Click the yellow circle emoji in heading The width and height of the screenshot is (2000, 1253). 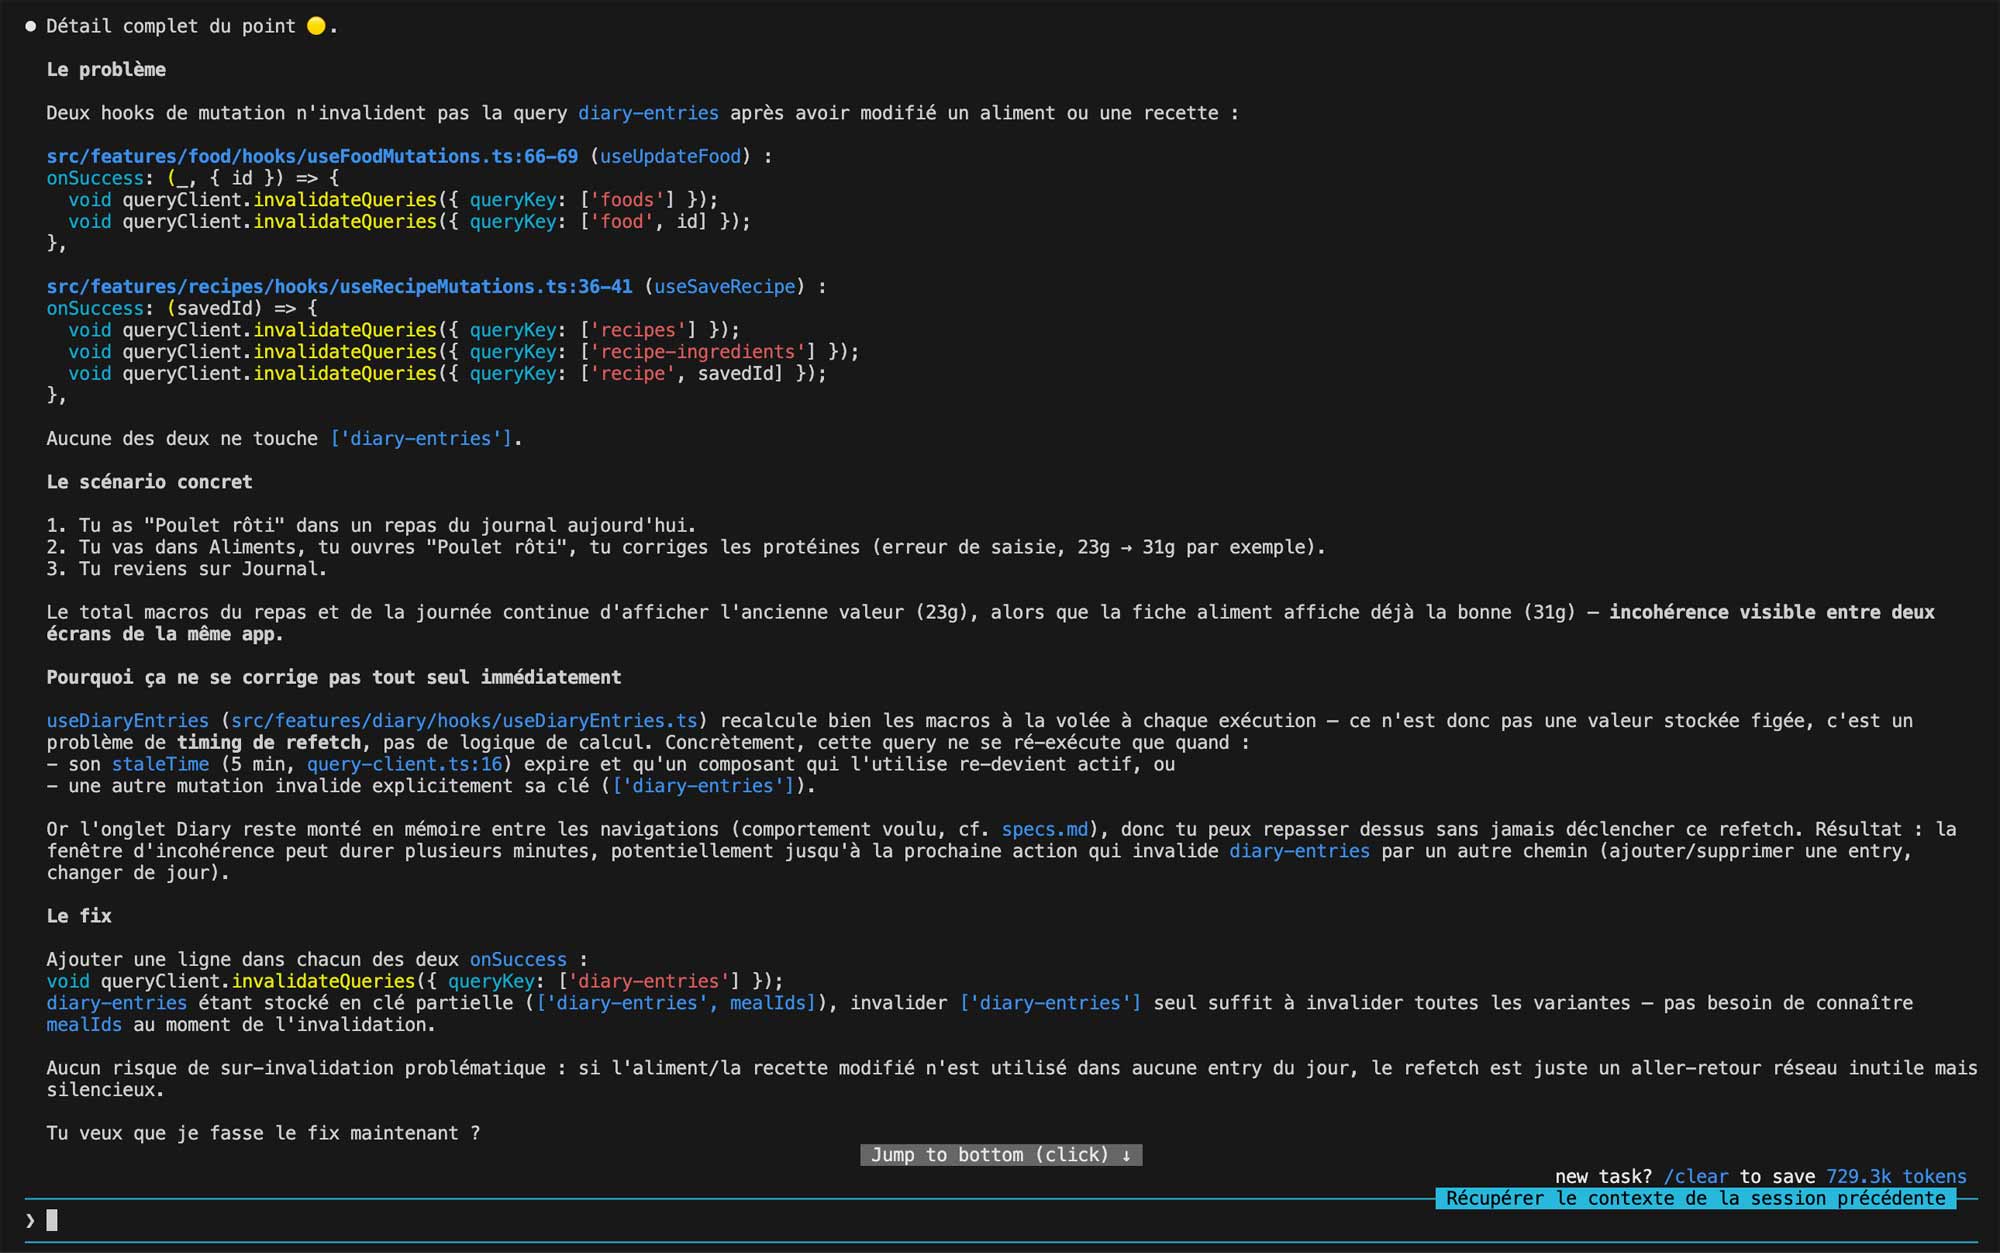(316, 26)
